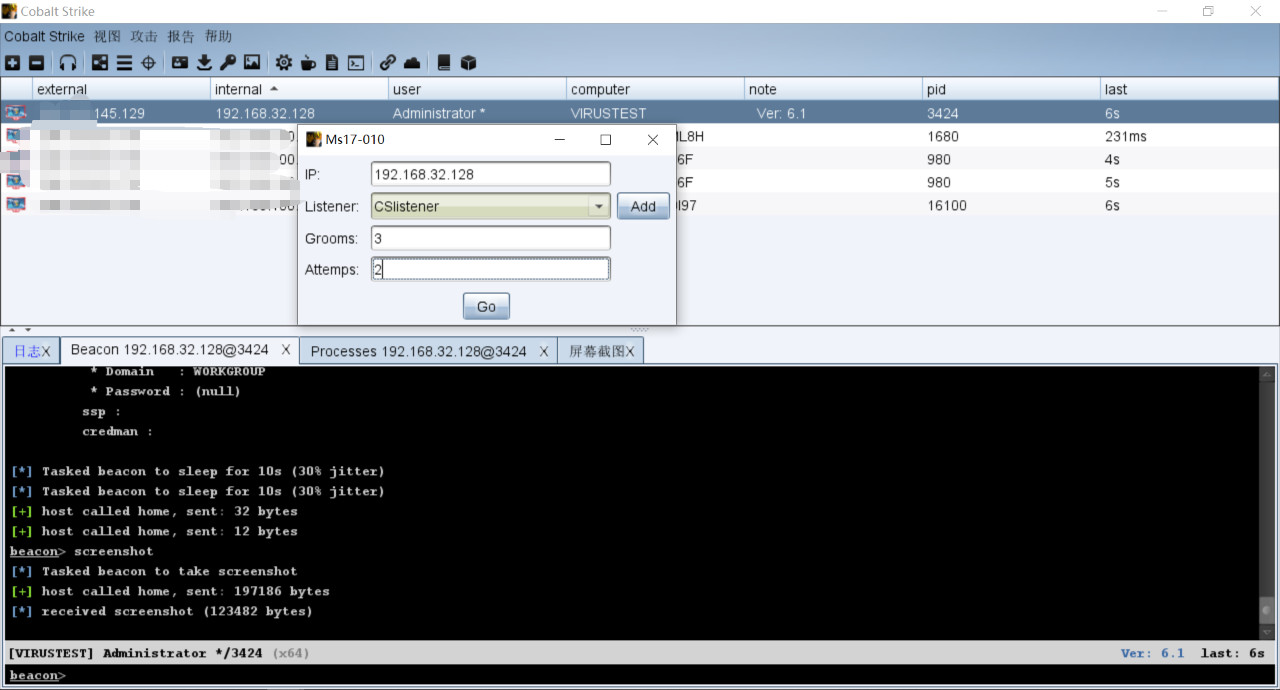
Task: Open the Screenshots picture icon
Action: tap(252, 63)
